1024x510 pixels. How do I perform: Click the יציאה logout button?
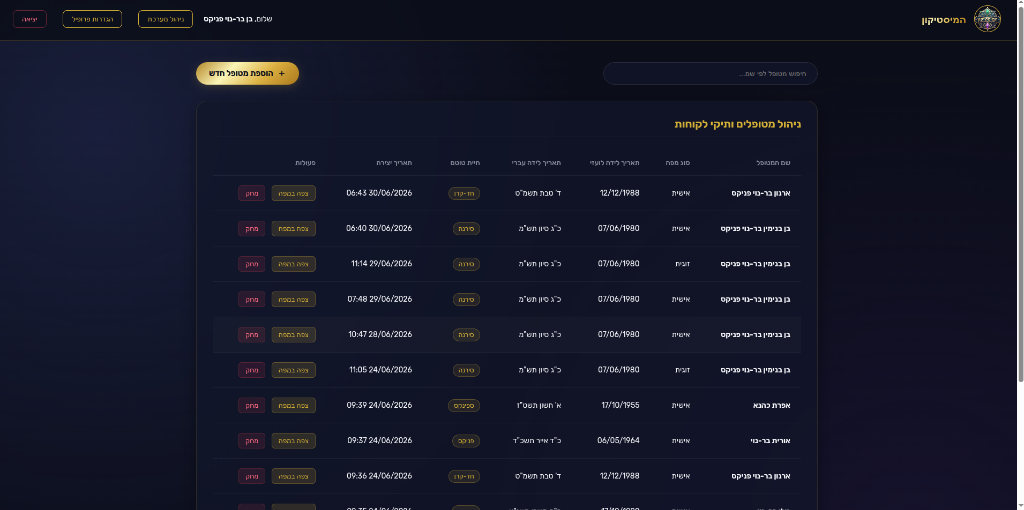point(30,19)
